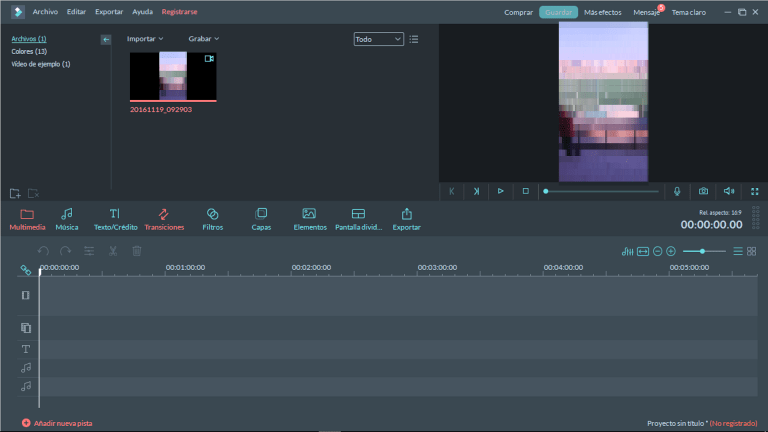Viewport: 768px width, 432px height.
Task: Select the text track icon
Action: click(26, 349)
